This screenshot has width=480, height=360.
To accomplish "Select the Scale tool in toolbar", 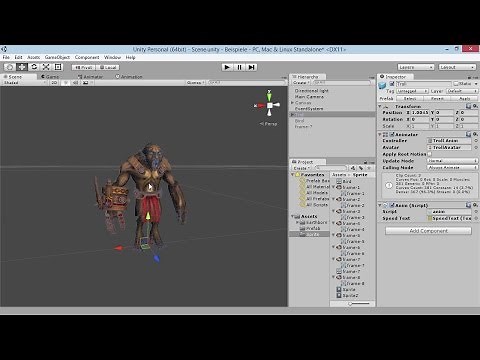I will (46, 67).
